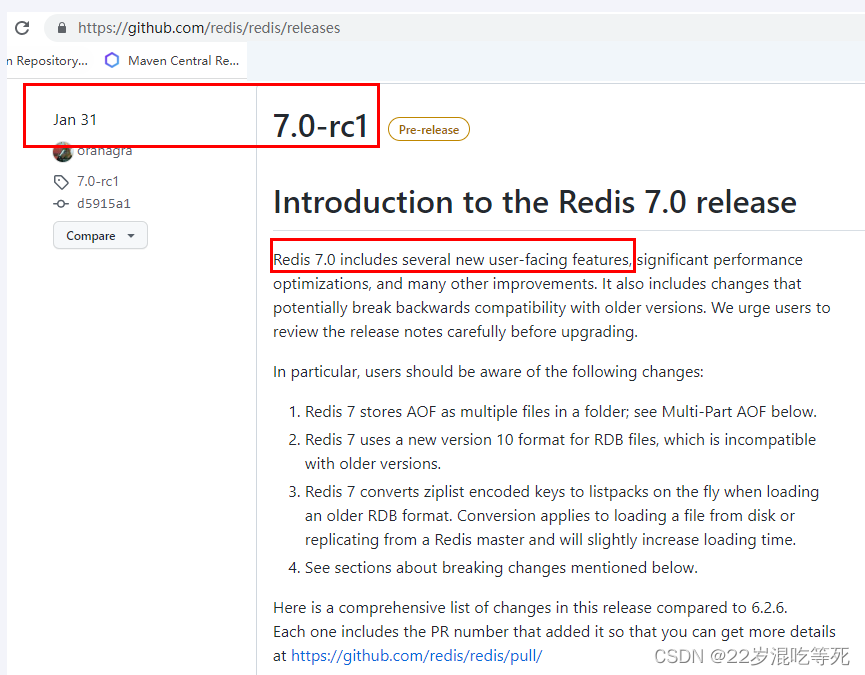
Task: Click list item about version 10 RDB format
Action: pyautogui.click(x=560, y=452)
